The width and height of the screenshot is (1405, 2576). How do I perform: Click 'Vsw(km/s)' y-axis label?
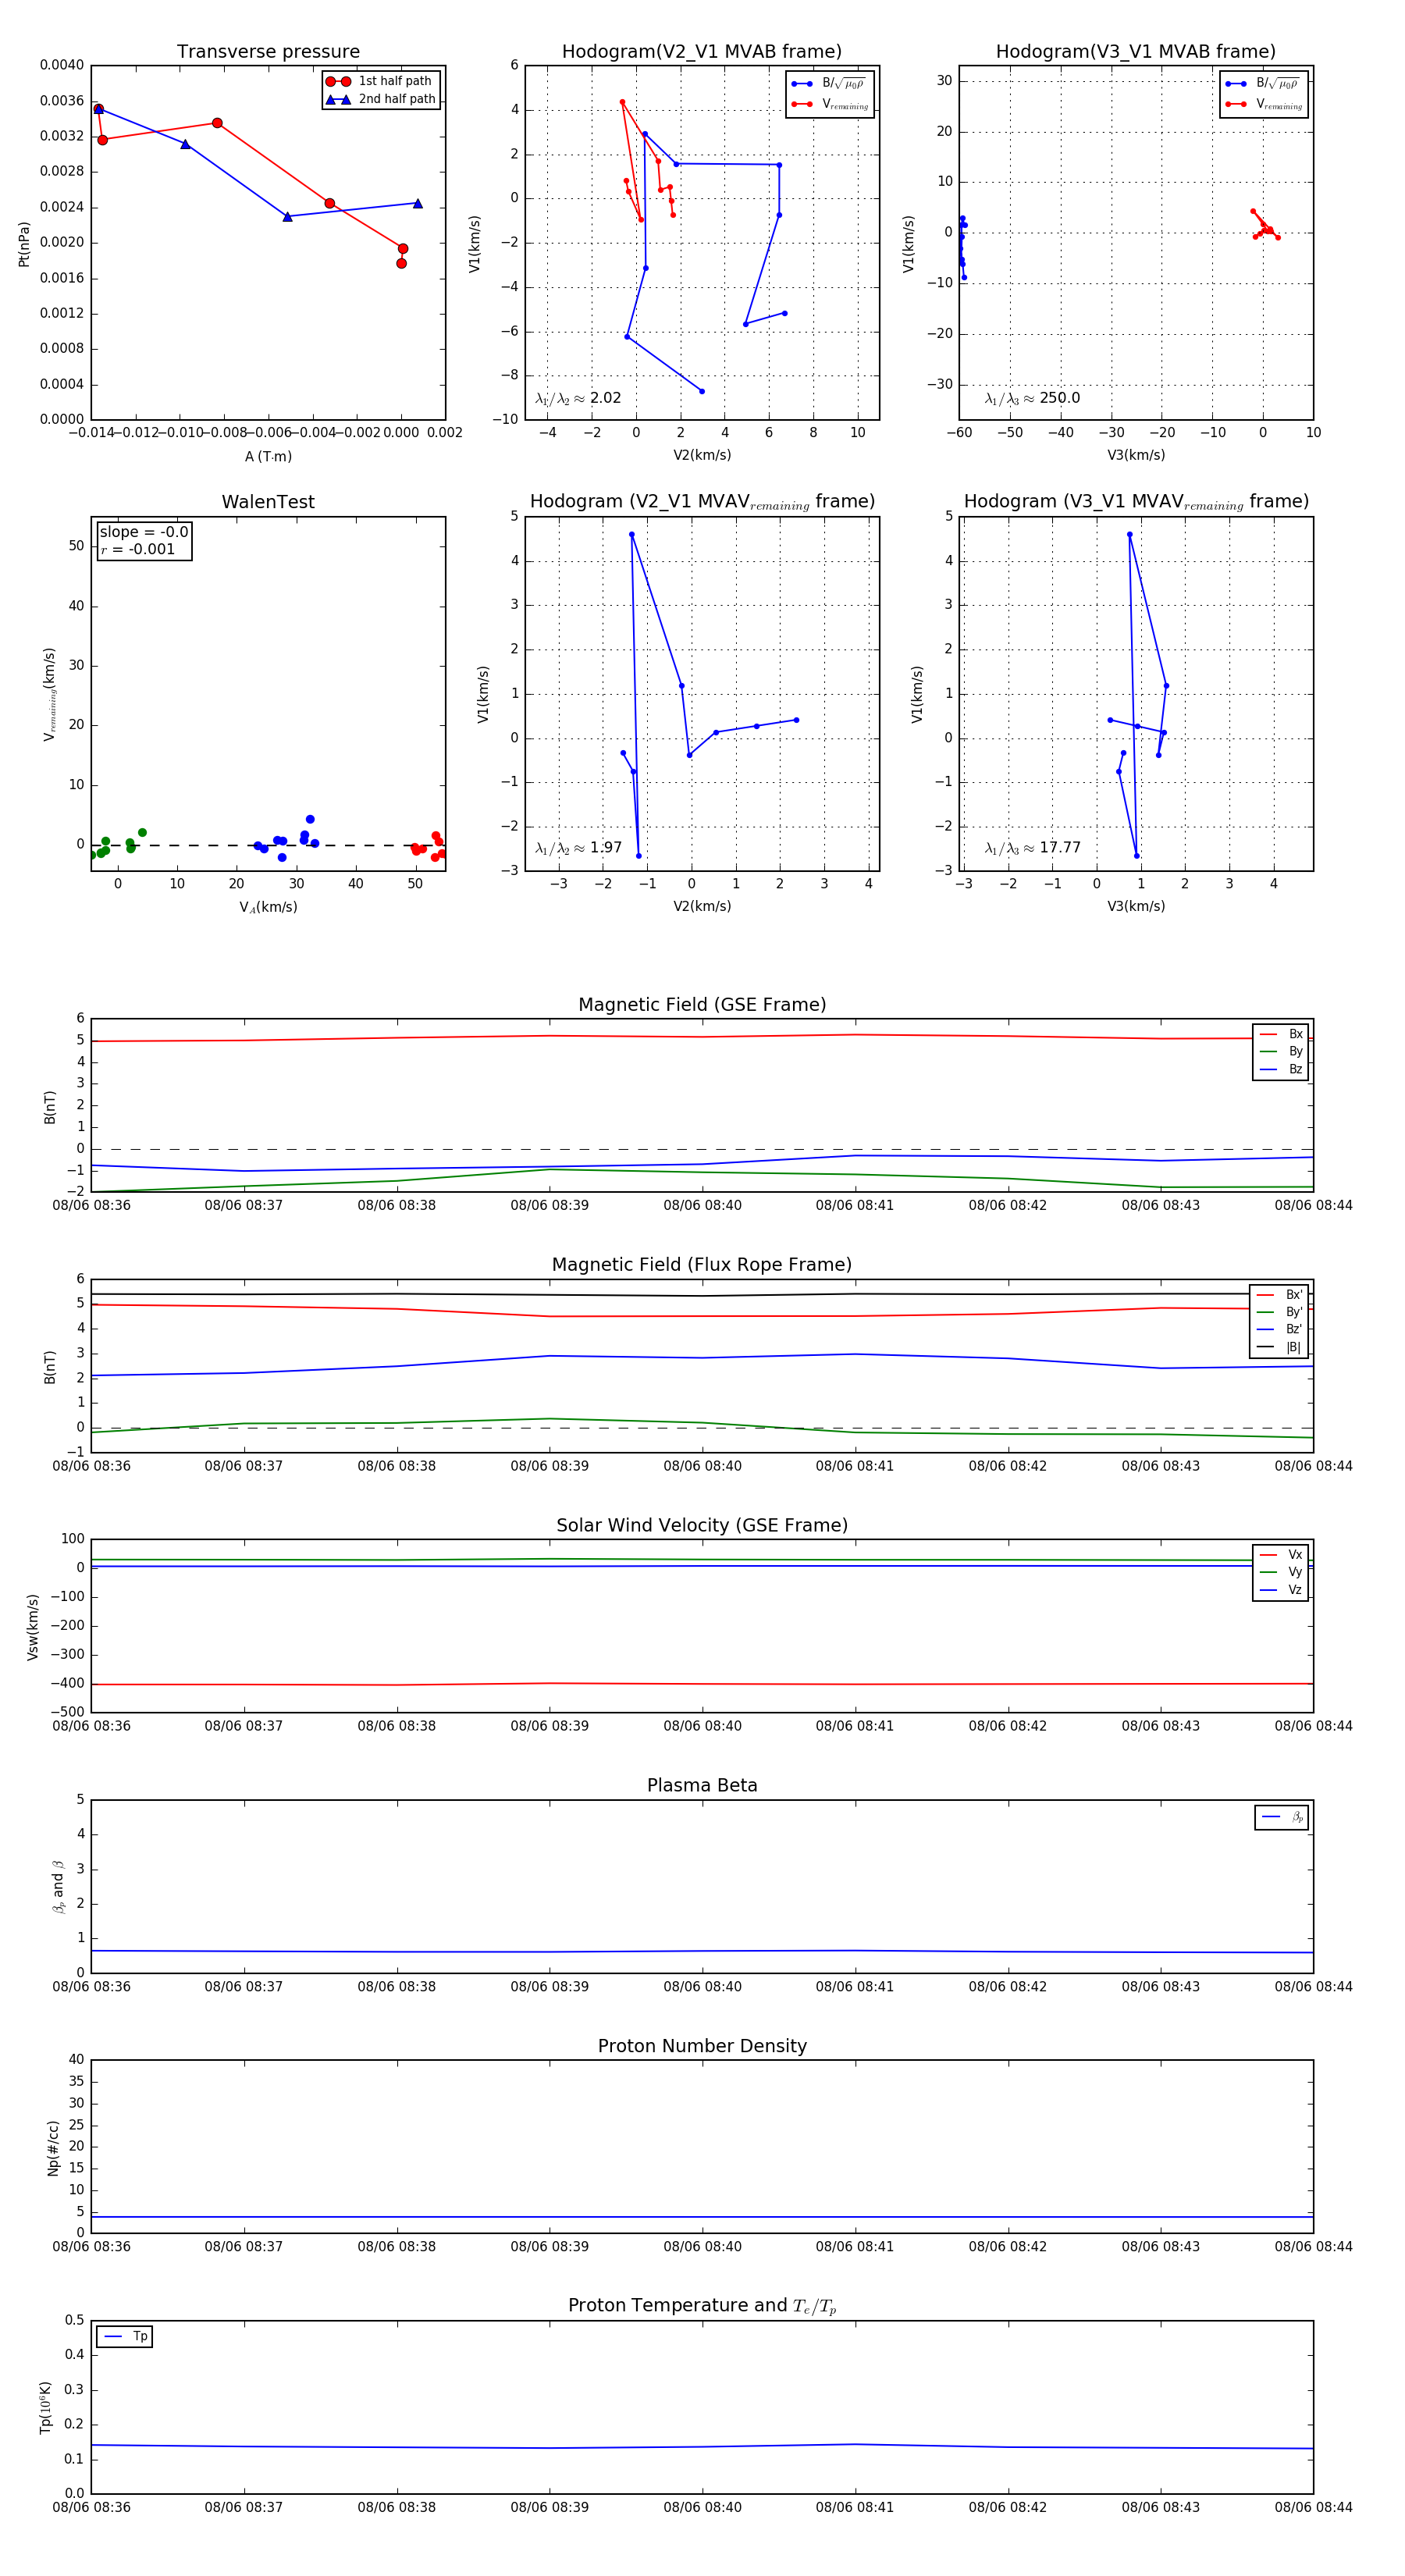(x=33, y=1627)
